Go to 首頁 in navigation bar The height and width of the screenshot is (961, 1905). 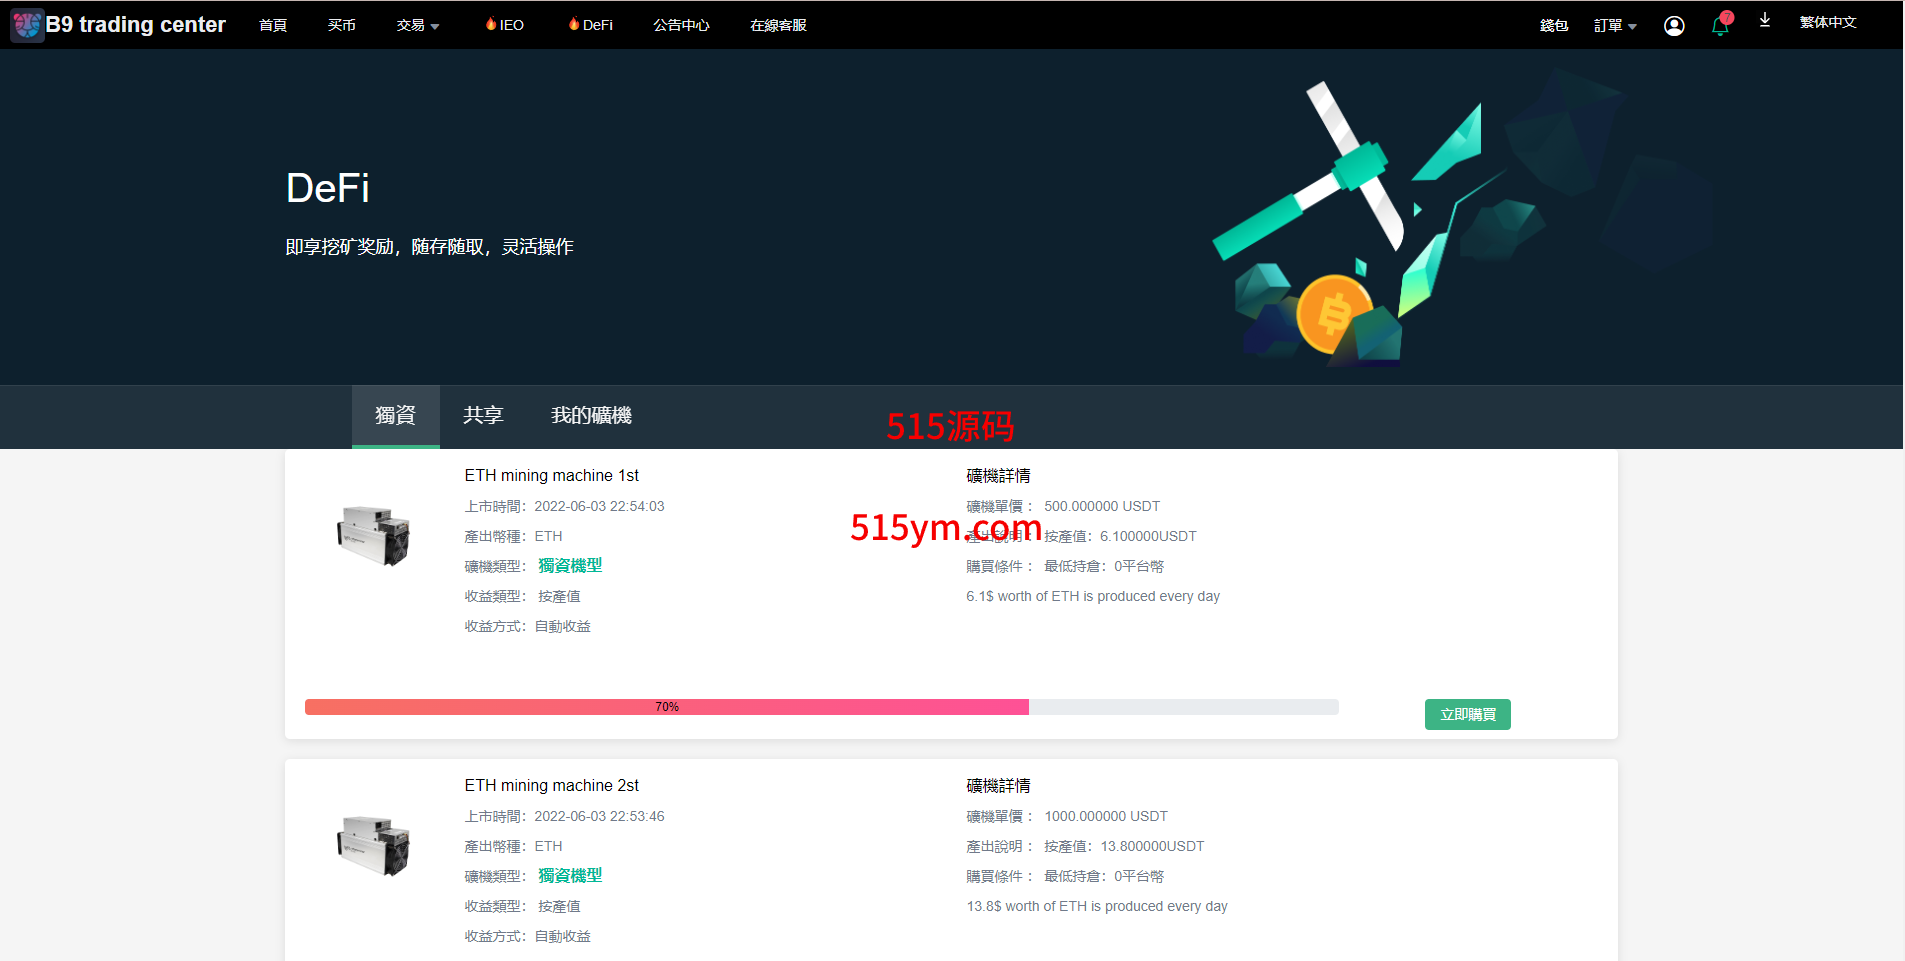[x=273, y=25]
